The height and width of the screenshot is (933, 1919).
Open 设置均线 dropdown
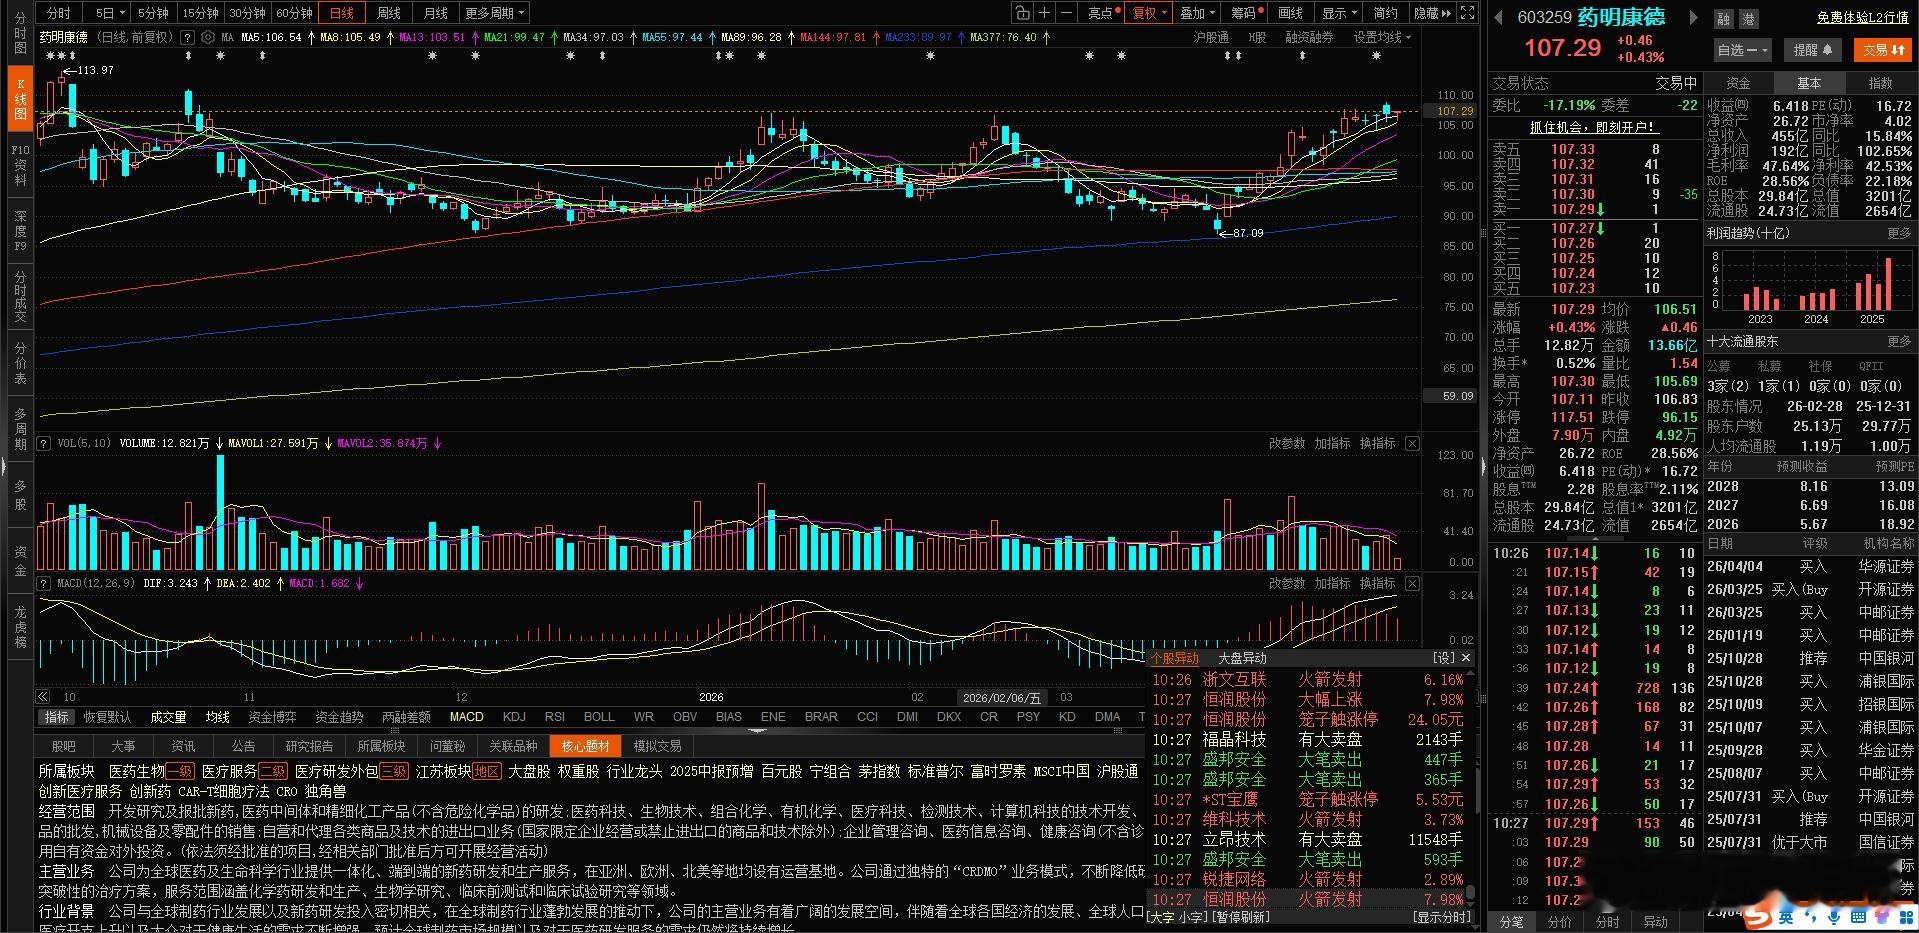click(1382, 37)
